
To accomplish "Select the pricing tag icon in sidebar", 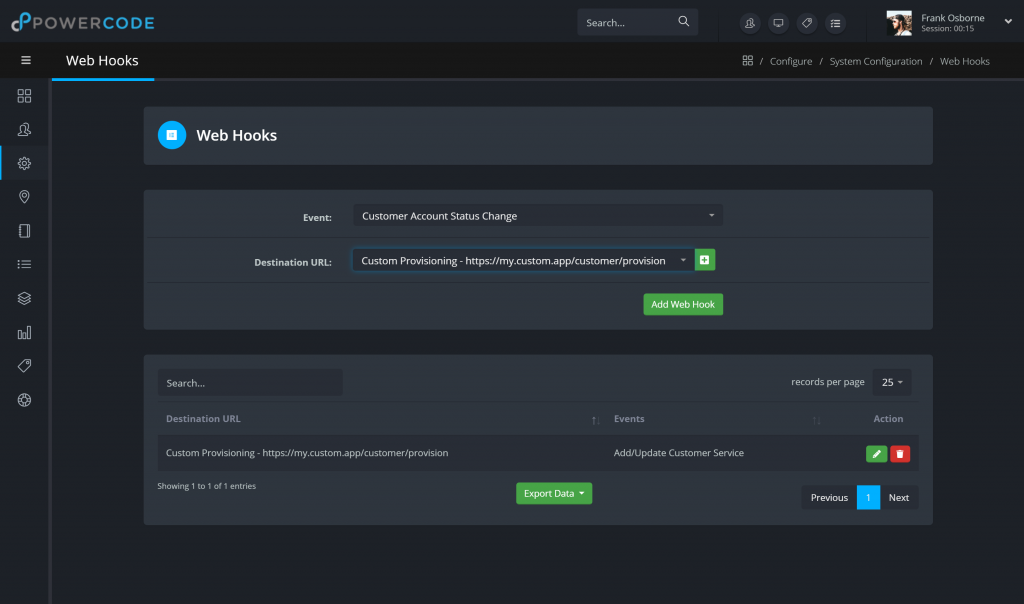I will tap(24, 365).
